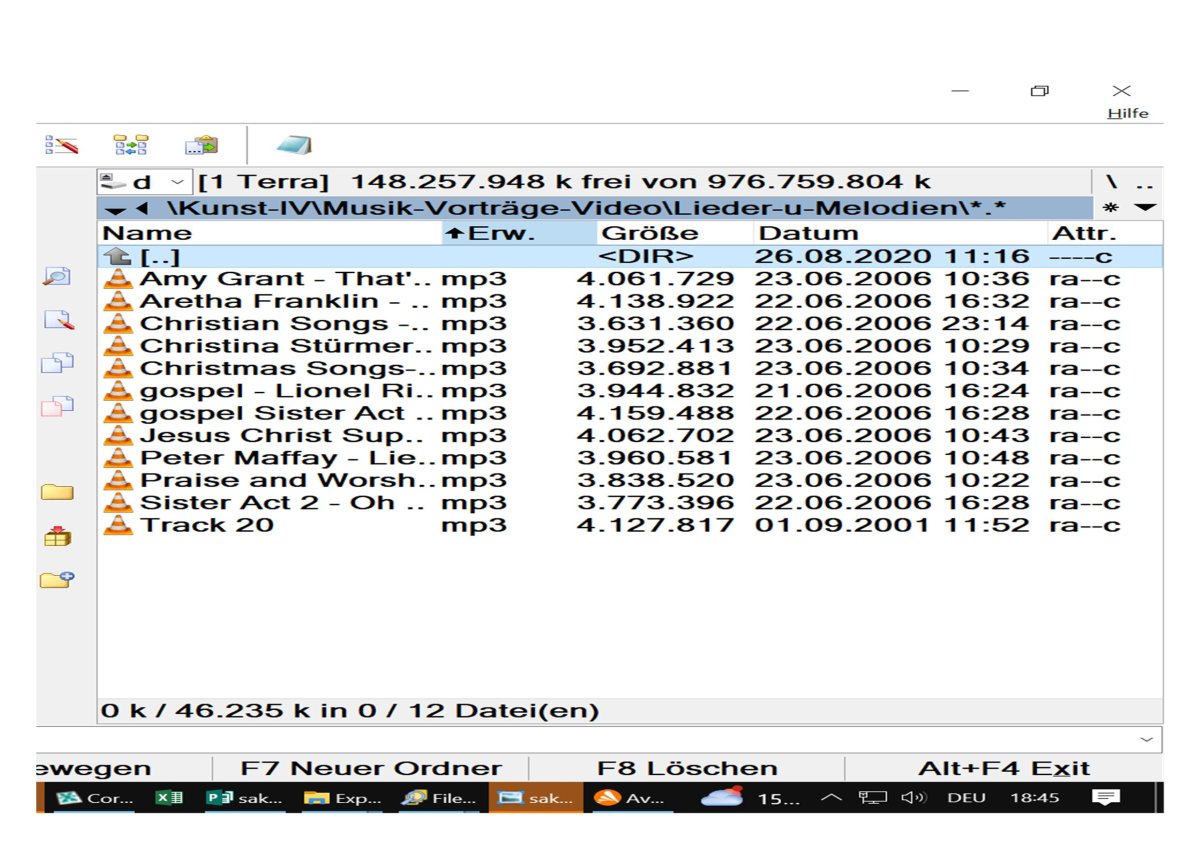Click the up-arrow icon of the [..] entry

pos(119,257)
